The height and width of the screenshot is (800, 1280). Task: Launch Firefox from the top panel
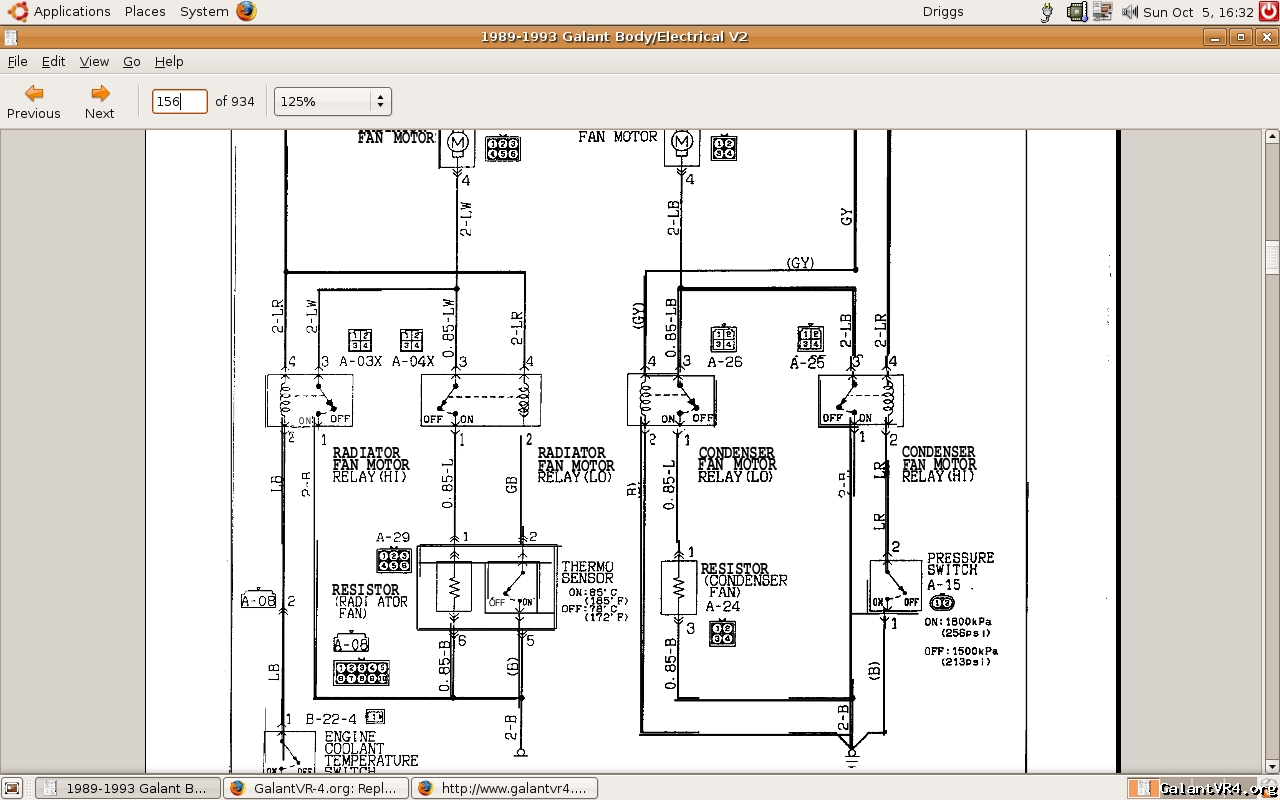pyautogui.click(x=246, y=12)
